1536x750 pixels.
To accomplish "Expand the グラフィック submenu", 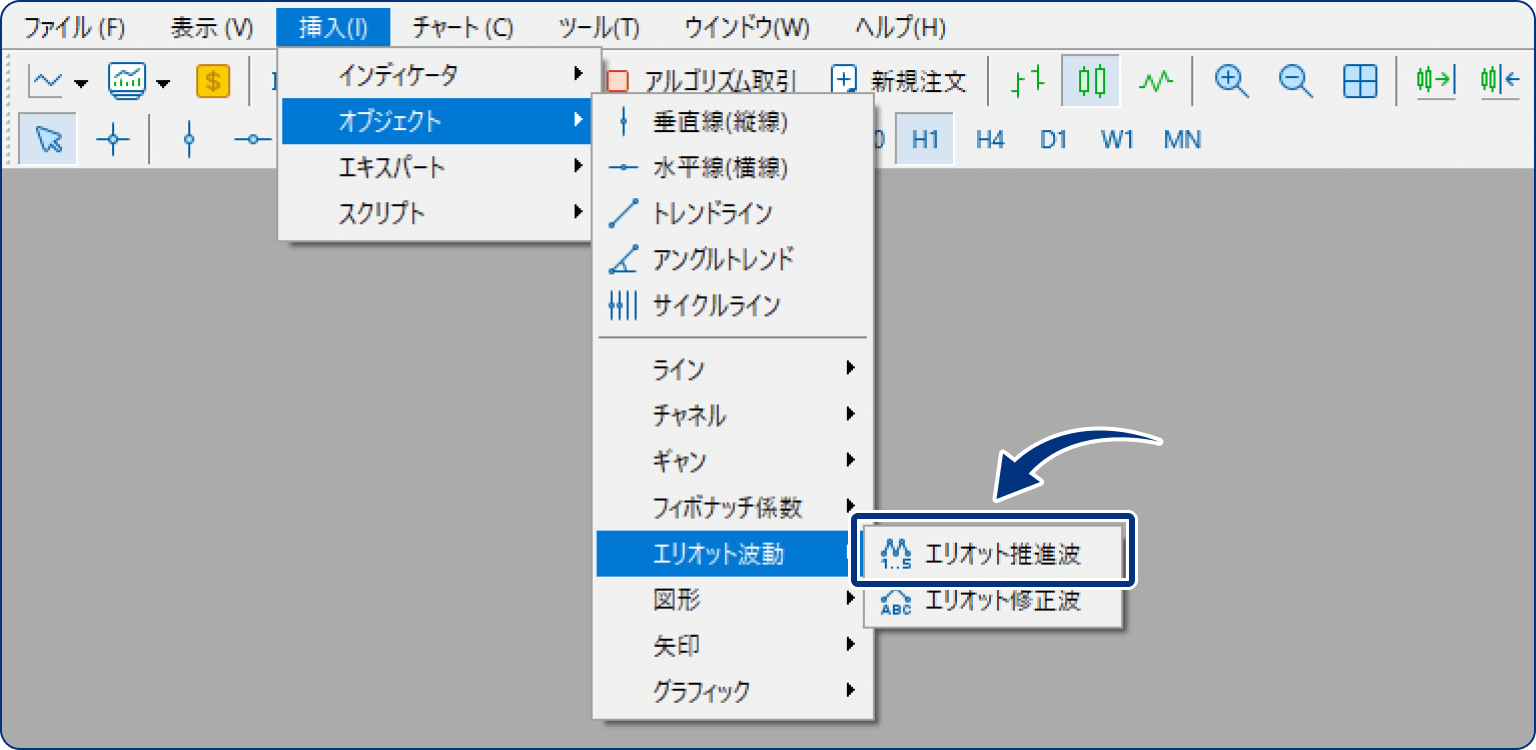I will [x=733, y=691].
